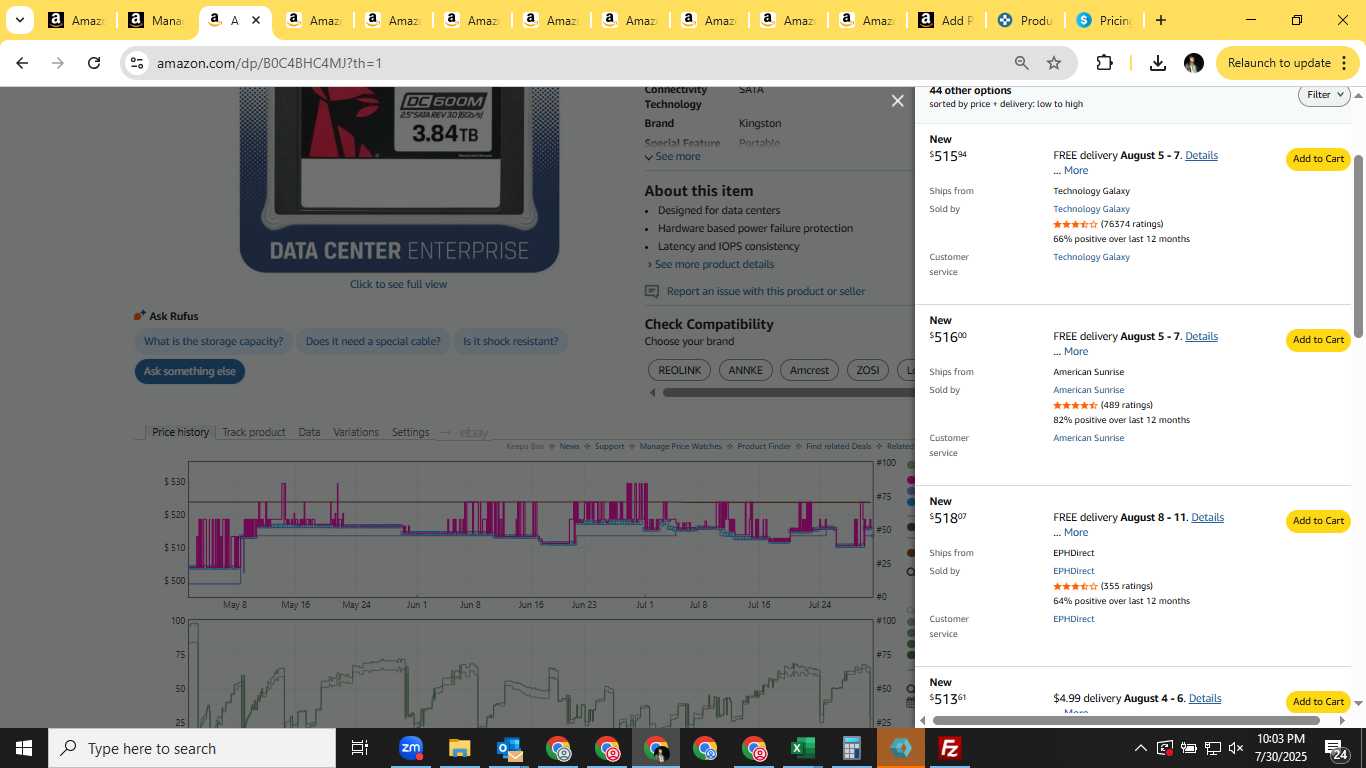Viewport: 1366px width, 768px height.
Task: Open File Explorer from the taskbar
Action: pos(459,748)
